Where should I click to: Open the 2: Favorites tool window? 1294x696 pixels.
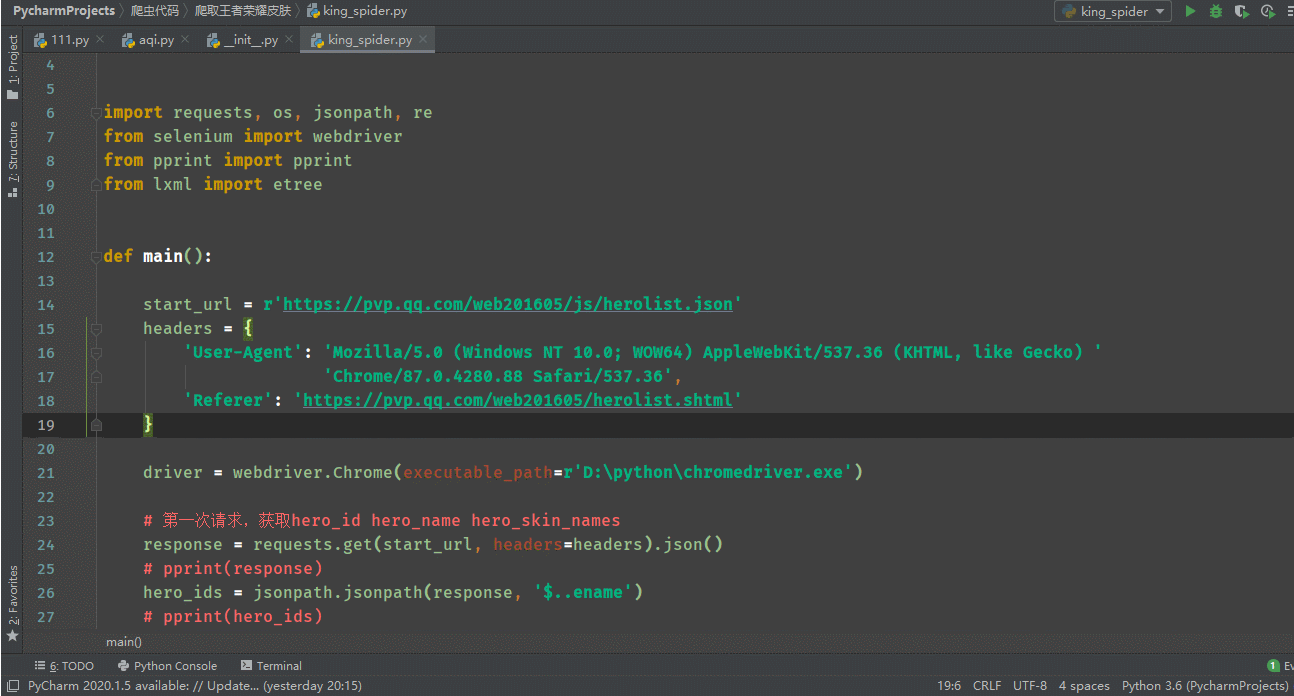[x=13, y=604]
